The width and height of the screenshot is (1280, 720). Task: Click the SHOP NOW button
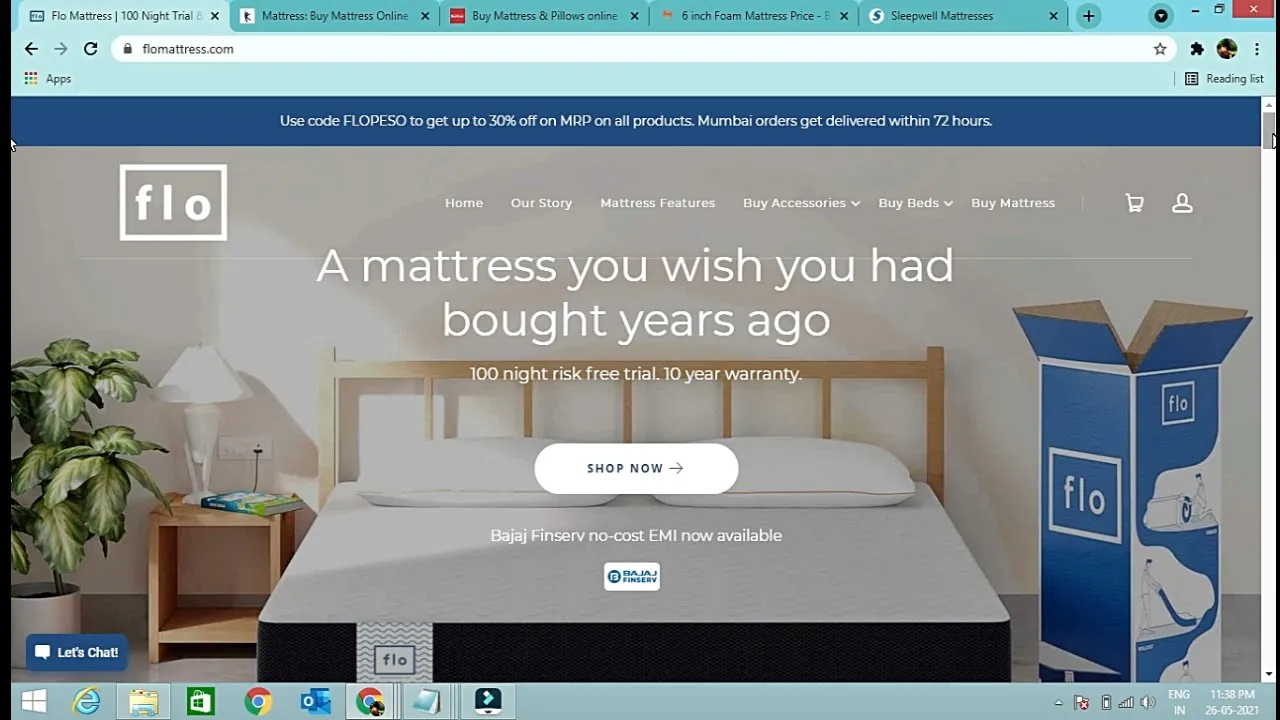[x=636, y=468]
